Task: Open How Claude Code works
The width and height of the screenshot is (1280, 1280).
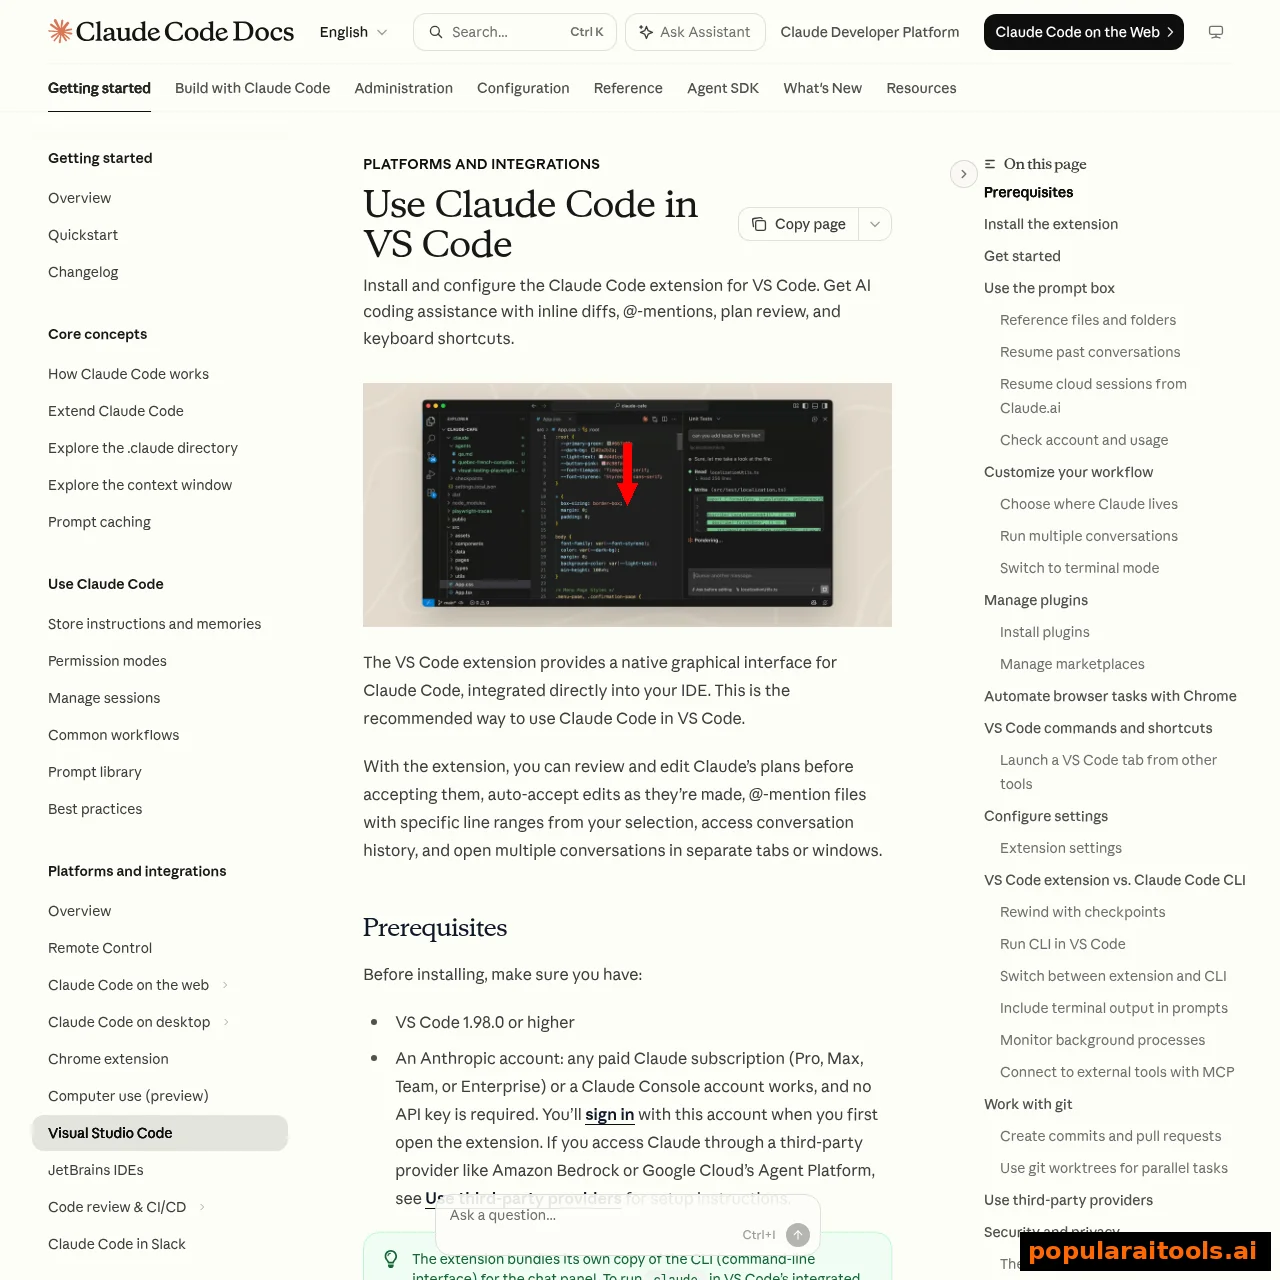Action: [128, 374]
